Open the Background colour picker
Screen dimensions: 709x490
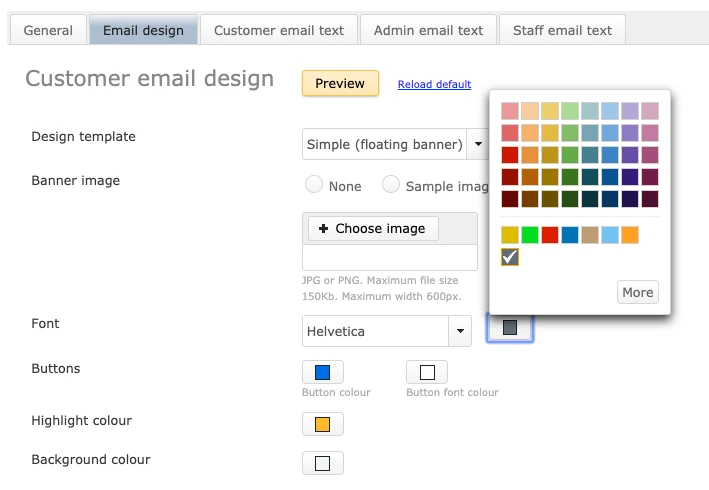click(x=322, y=463)
